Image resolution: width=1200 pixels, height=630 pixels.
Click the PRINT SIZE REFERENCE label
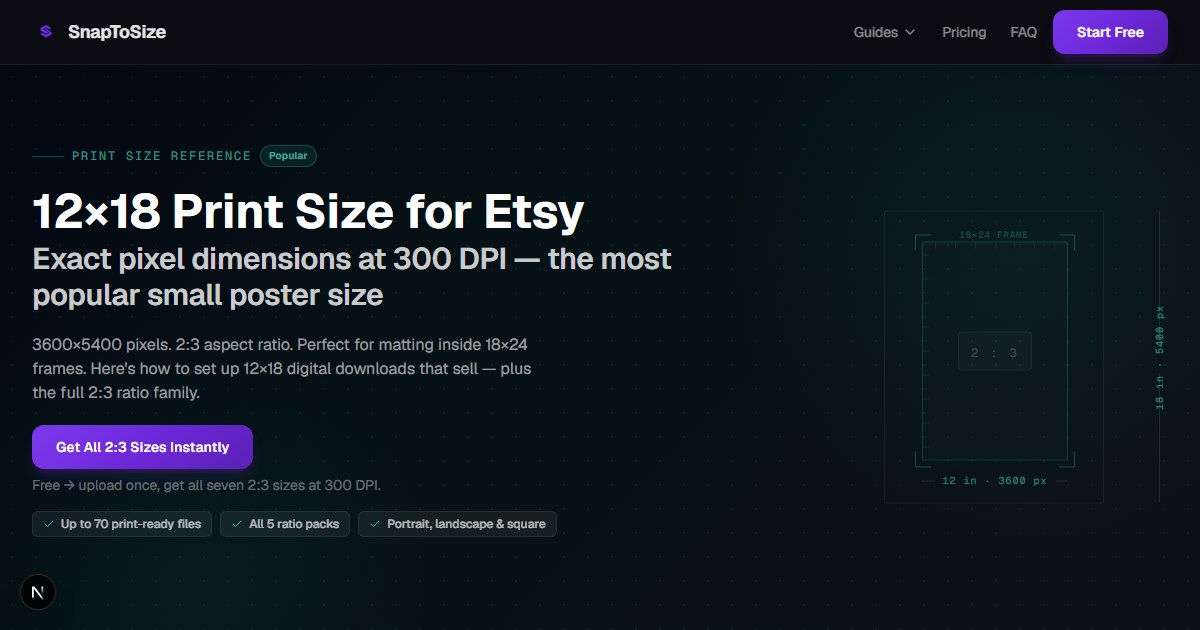(162, 156)
